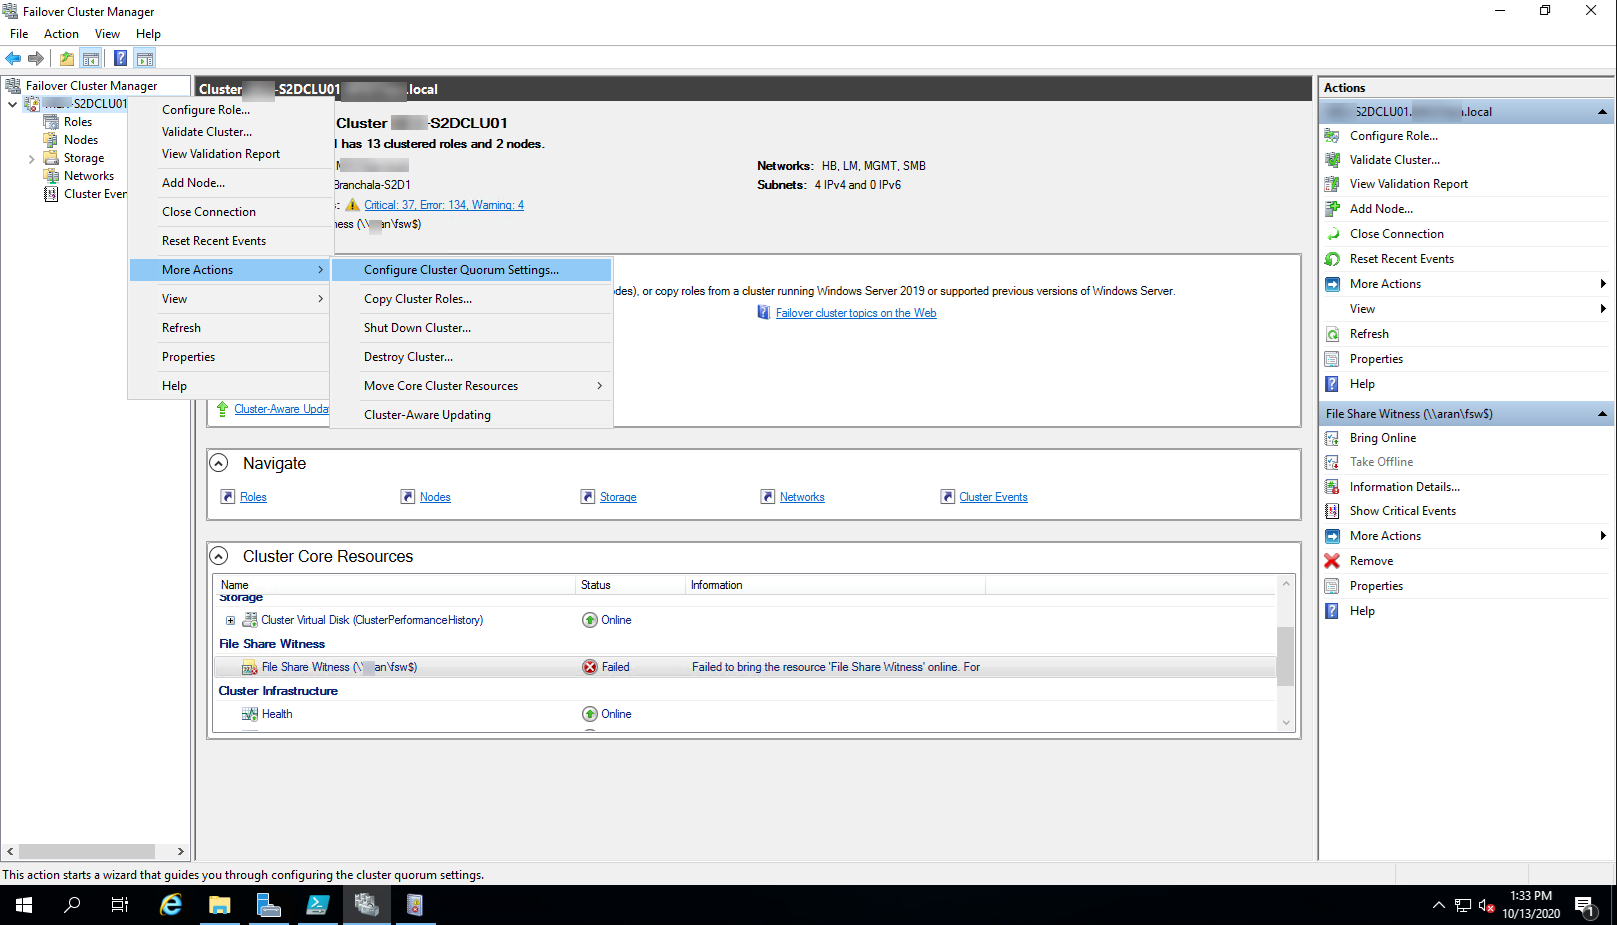Choose Copy Cluster Roles in submenu
Viewport: 1617px width, 925px height.
point(471,299)
